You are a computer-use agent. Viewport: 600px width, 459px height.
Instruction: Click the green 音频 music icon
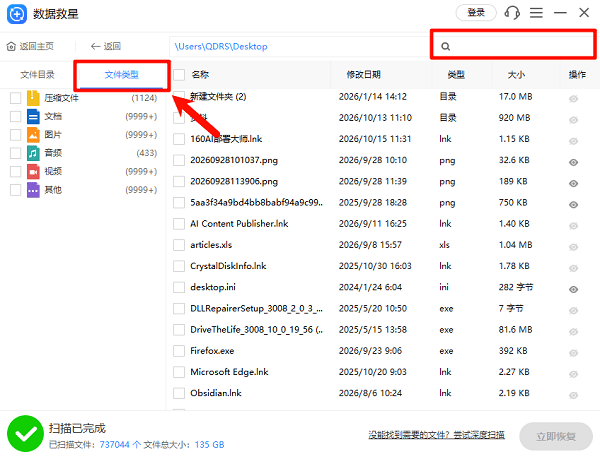(33, 153)
